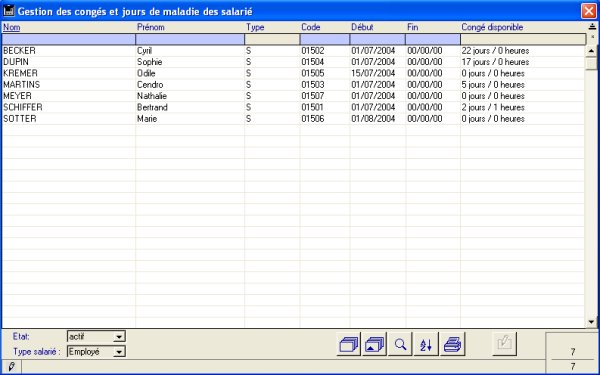Open search with the magnifying glass icon
The width and height of the screenshot is (600, 375).
coord(400,344)
